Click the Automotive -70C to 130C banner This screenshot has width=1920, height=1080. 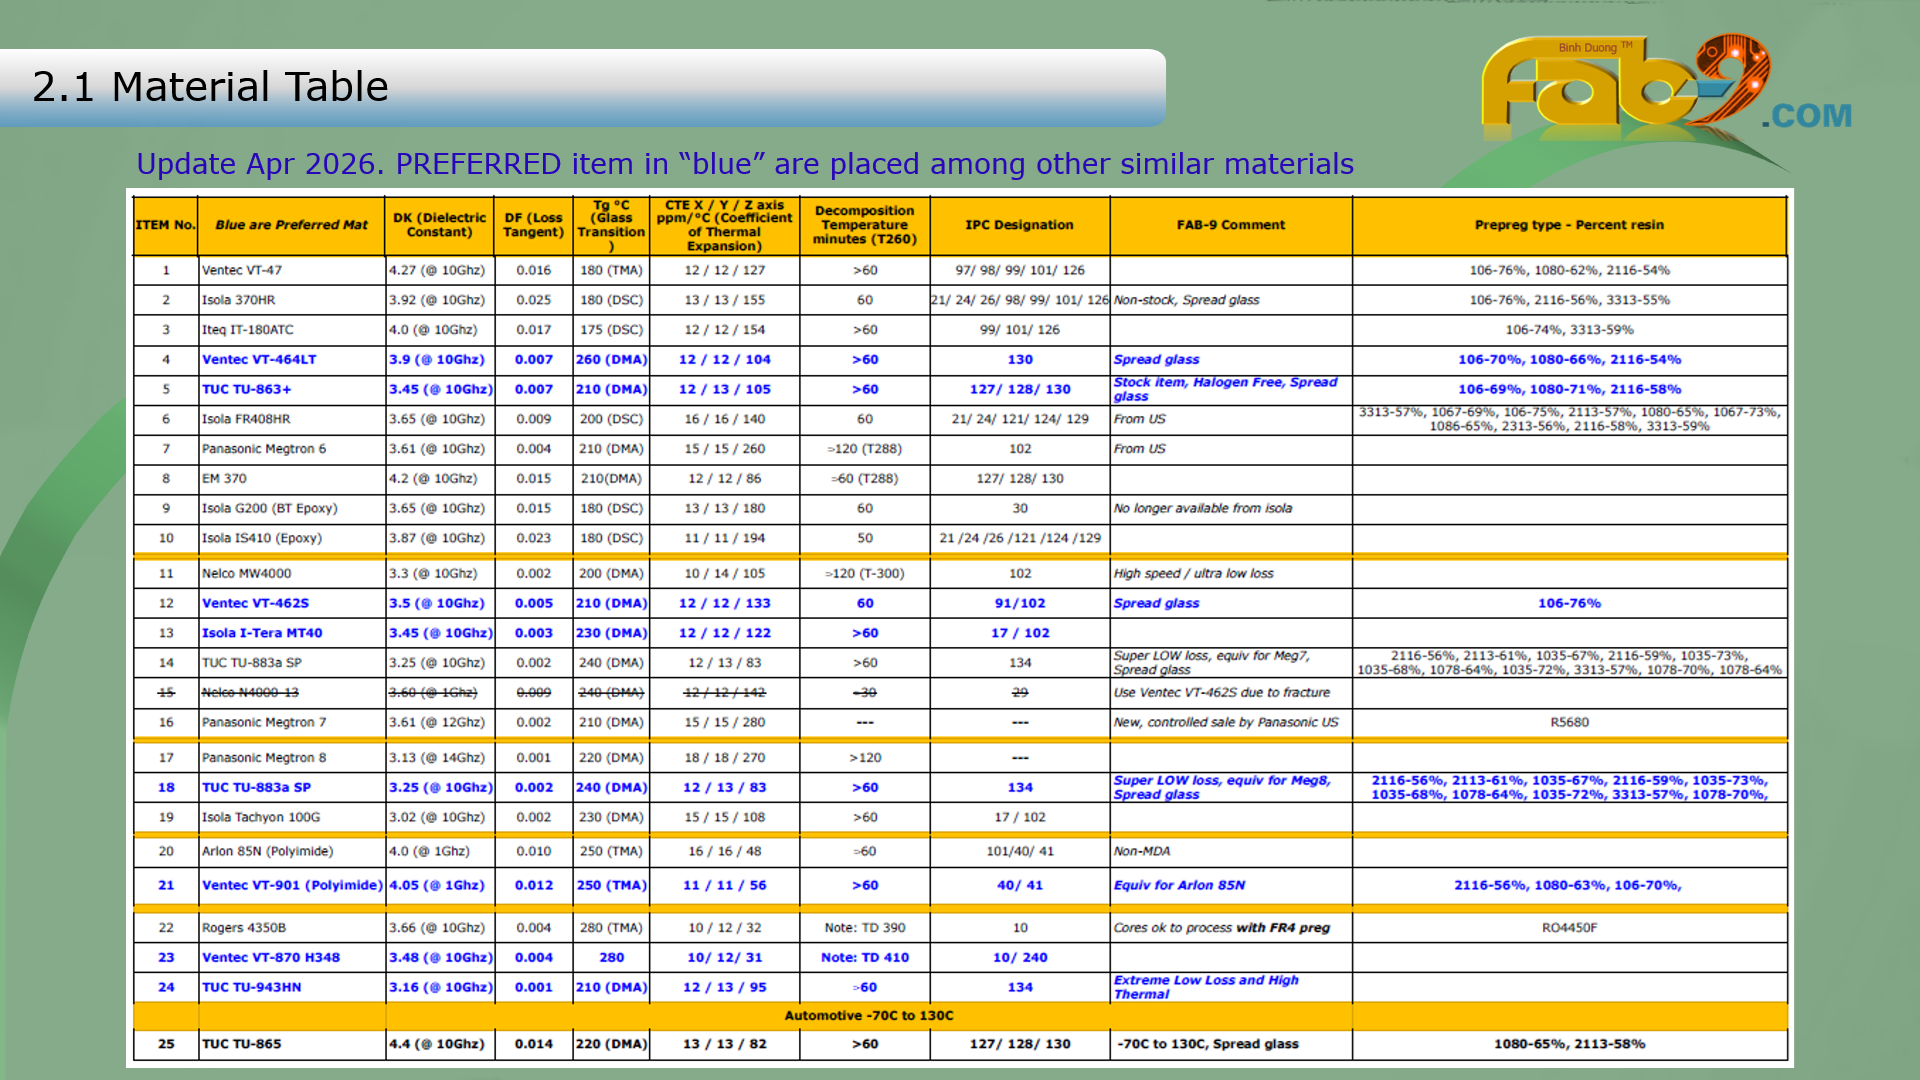[868, 1016]
